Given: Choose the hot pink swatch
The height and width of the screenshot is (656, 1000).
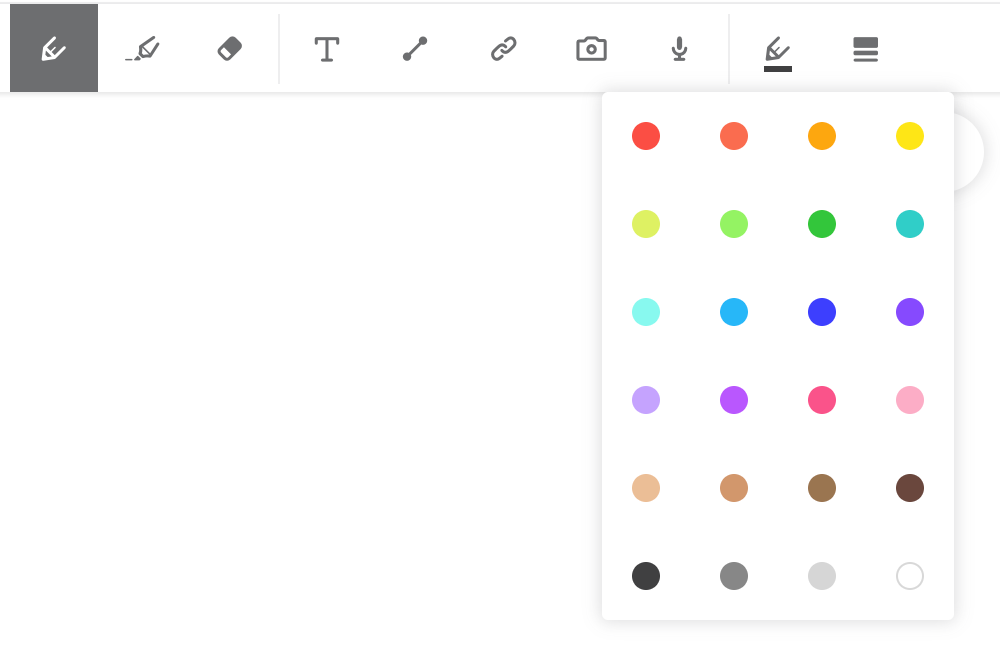Looking at the screenshot, I should pyautogui.click(x=822, y=400).
